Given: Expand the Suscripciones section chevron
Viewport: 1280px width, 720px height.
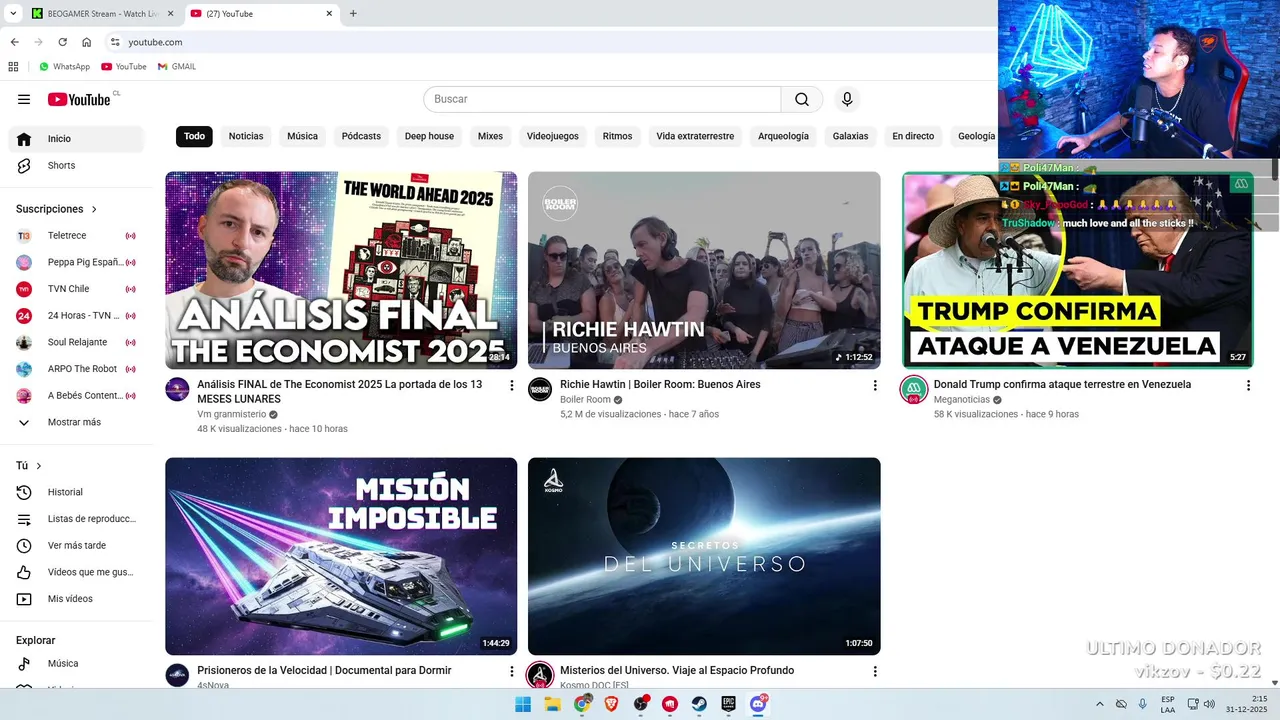Looking at the screenshot, I should pyautogui.click(x=95, y=209).
